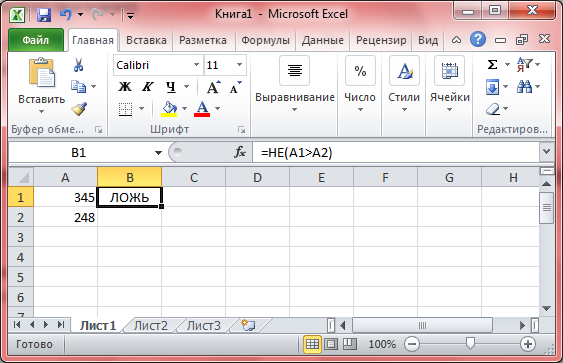Switch to the Вид tab
The width and height of the screenshot is (563, 363).
(x=428, y=40)
